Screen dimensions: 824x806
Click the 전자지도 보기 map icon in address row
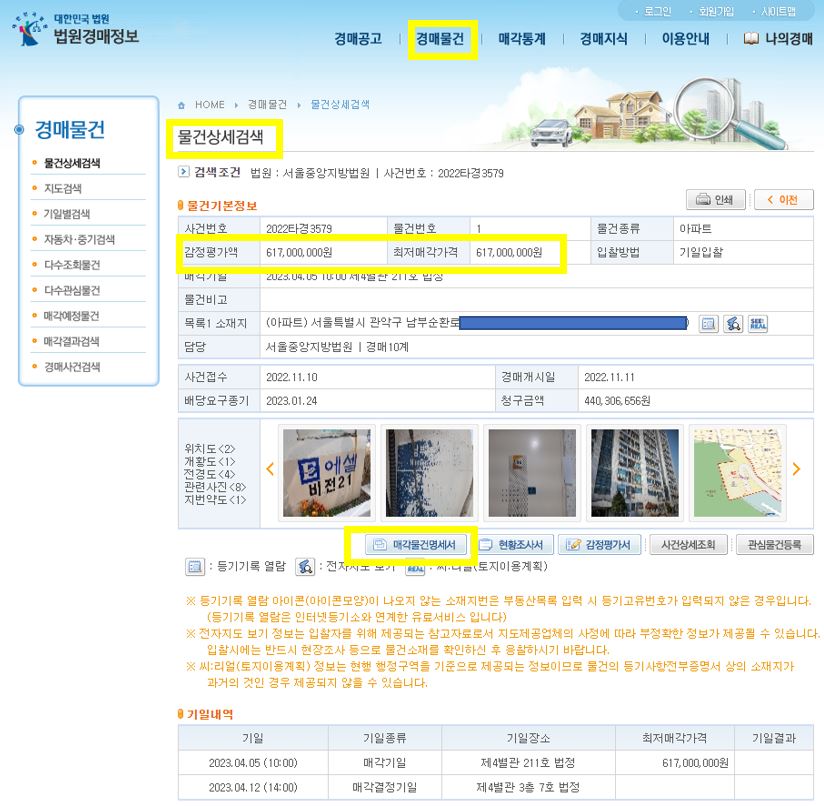(x=733, y=323)
